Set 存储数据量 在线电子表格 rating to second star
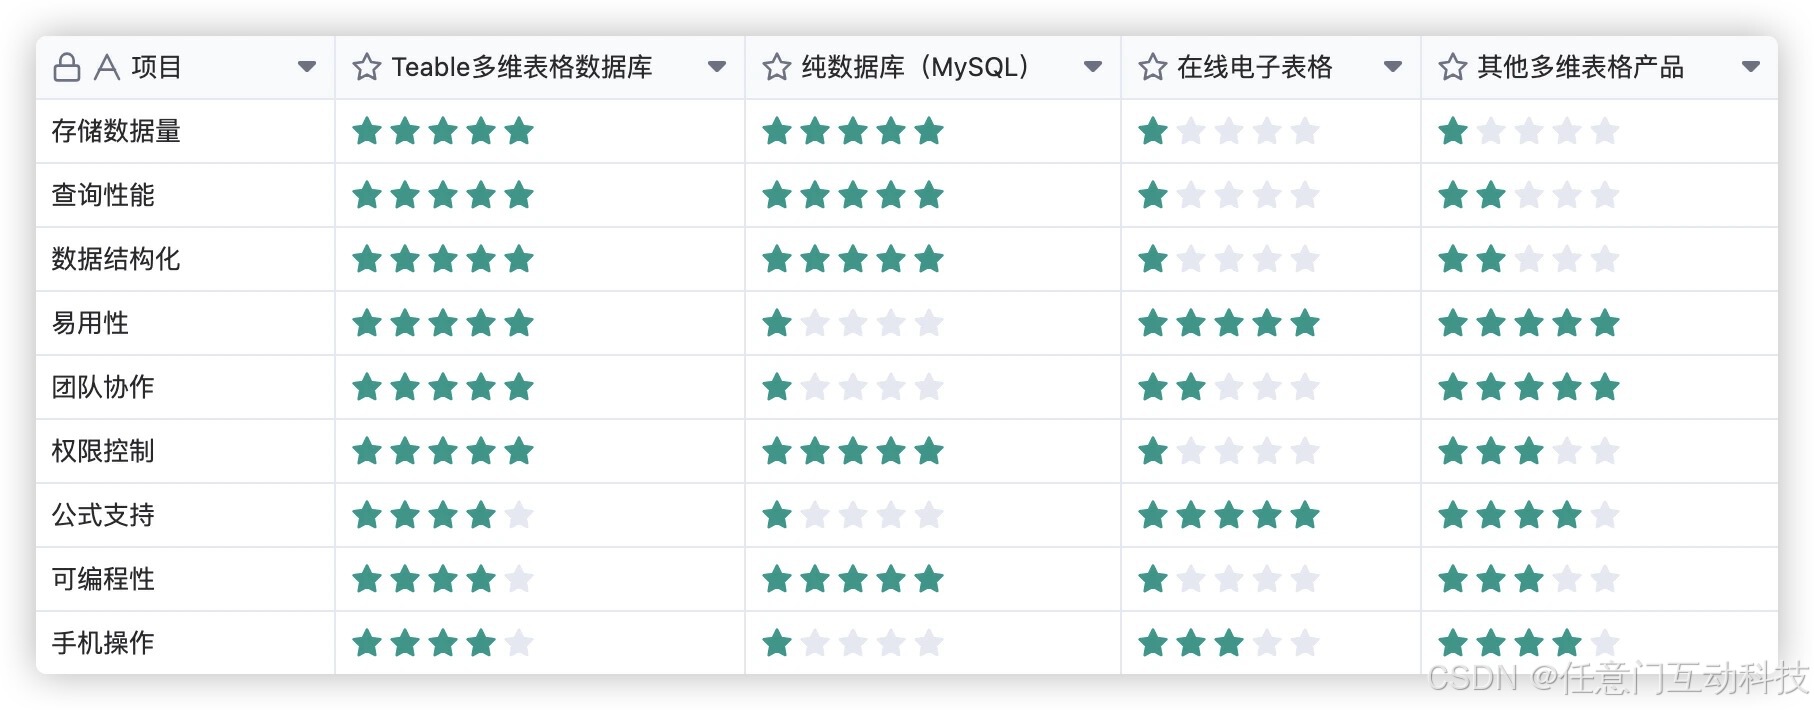 (x=1191, y=131)
